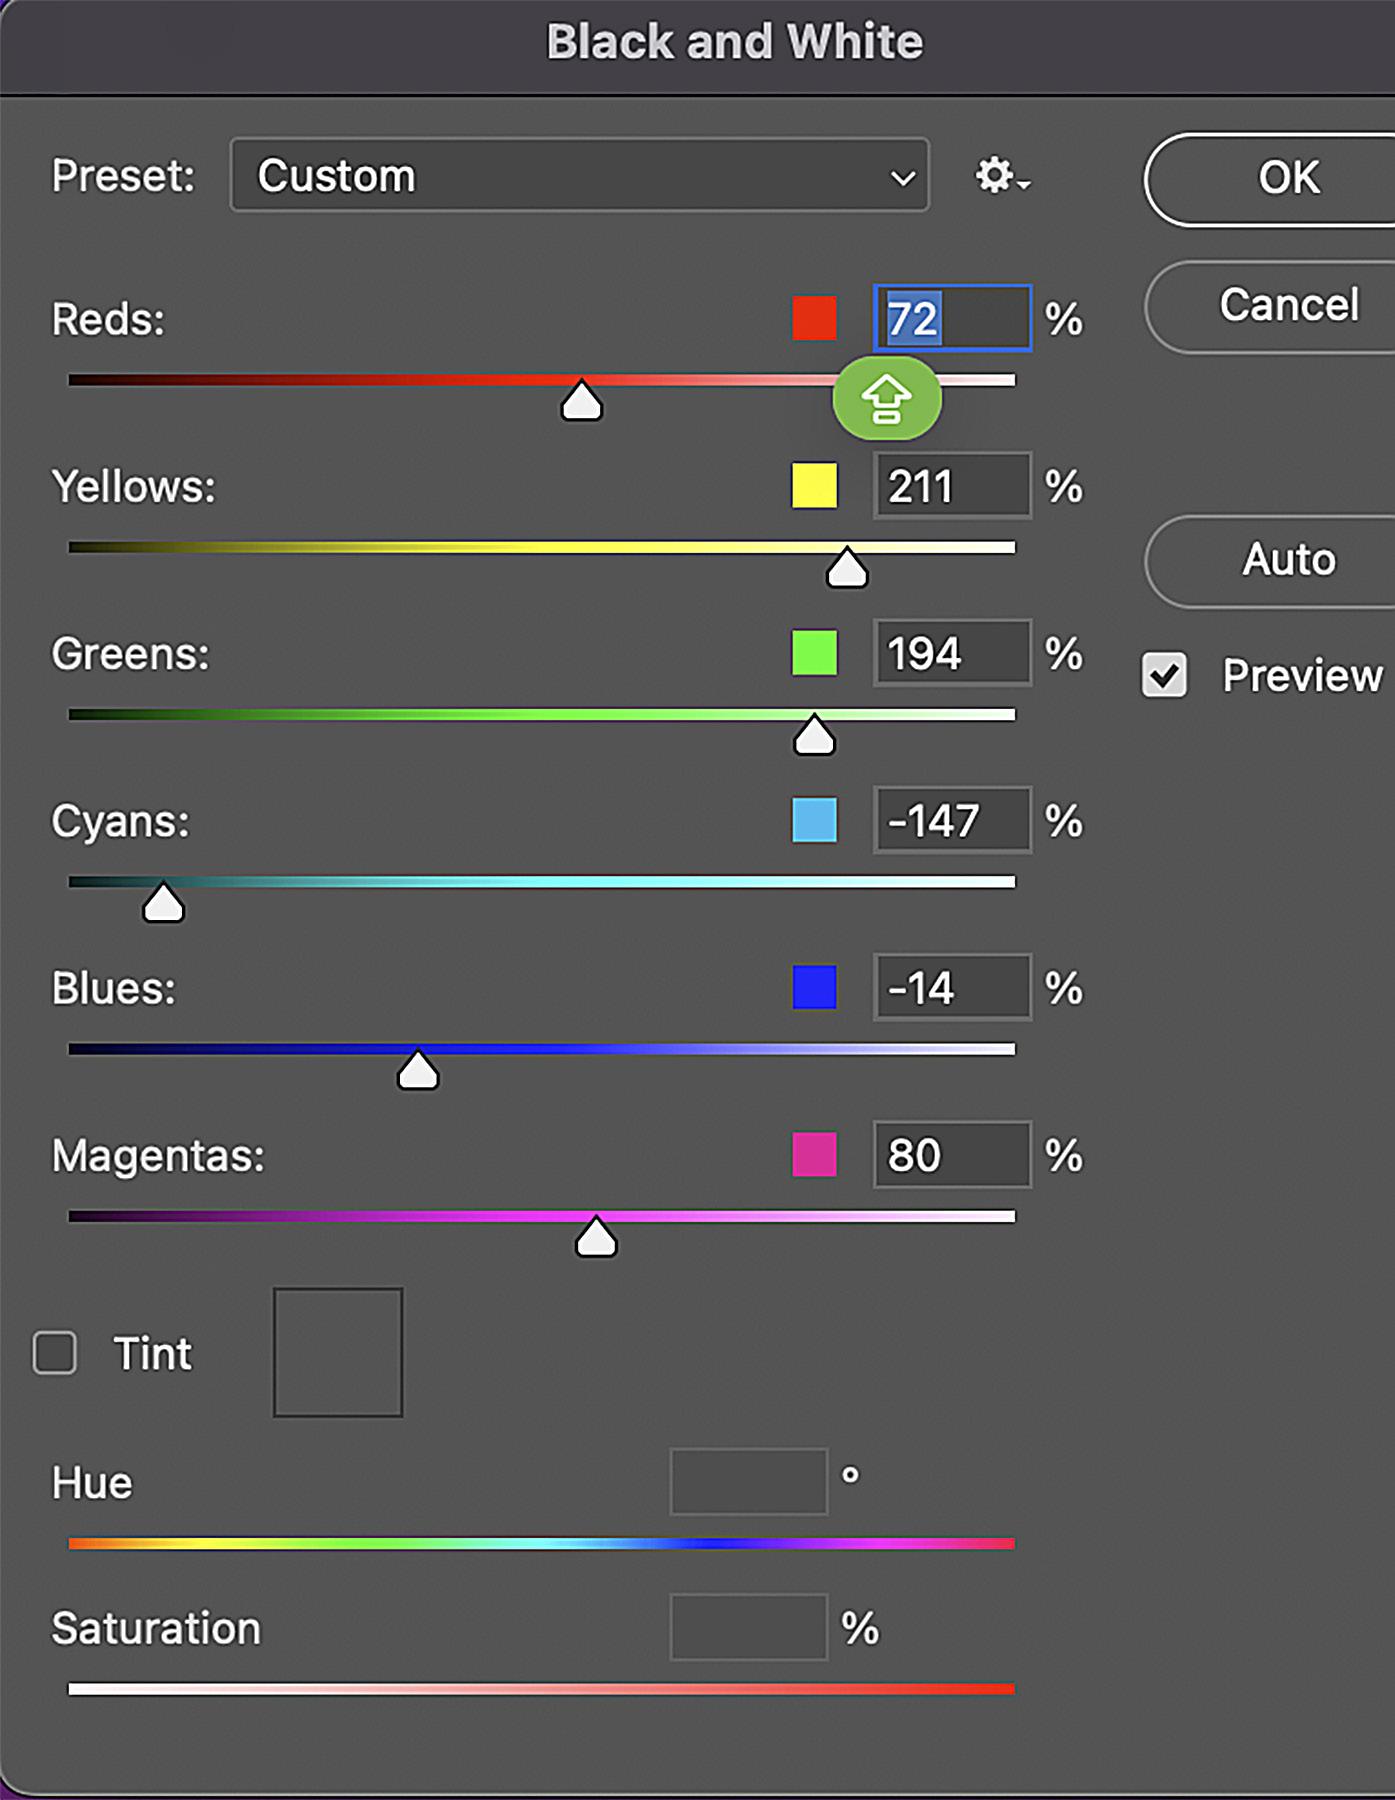Image resolution: width=1395 pixels, height=1800 pixels.
Task: Open the preset options gear menu
Action: (x=1001, y=176)
